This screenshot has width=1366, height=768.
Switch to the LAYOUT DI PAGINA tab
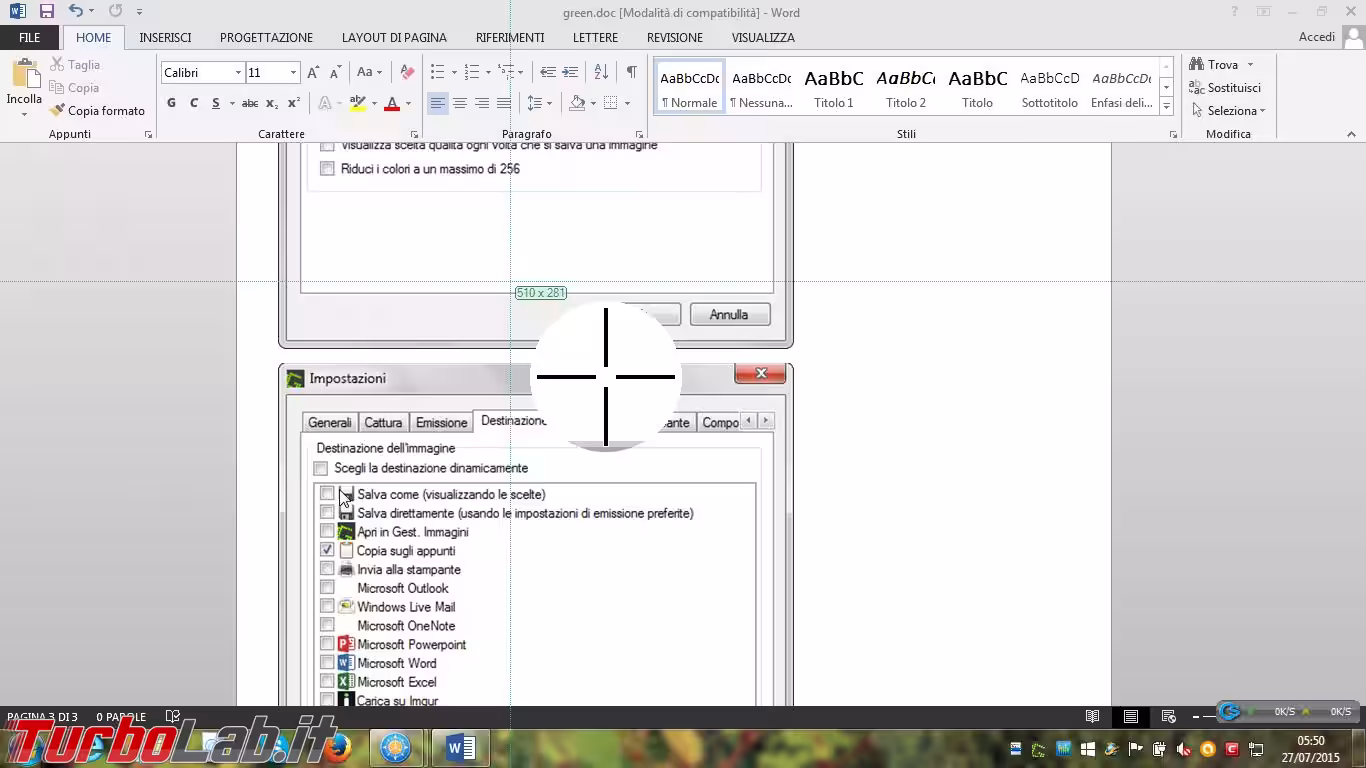(x=394, y=37)
